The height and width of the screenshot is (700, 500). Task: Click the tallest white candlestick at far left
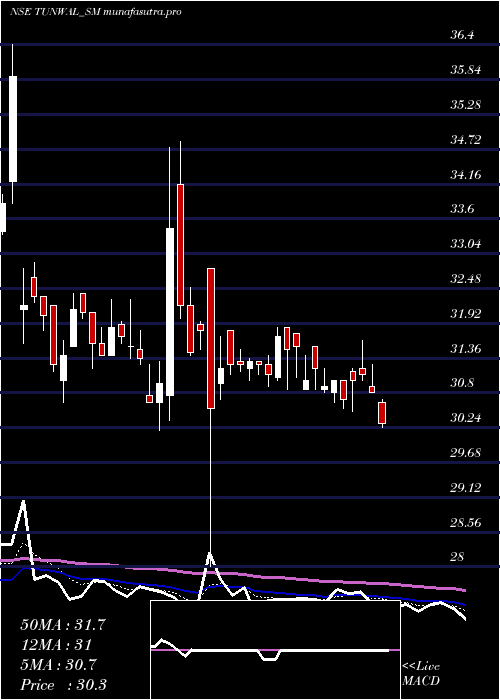tap(12, 129)
